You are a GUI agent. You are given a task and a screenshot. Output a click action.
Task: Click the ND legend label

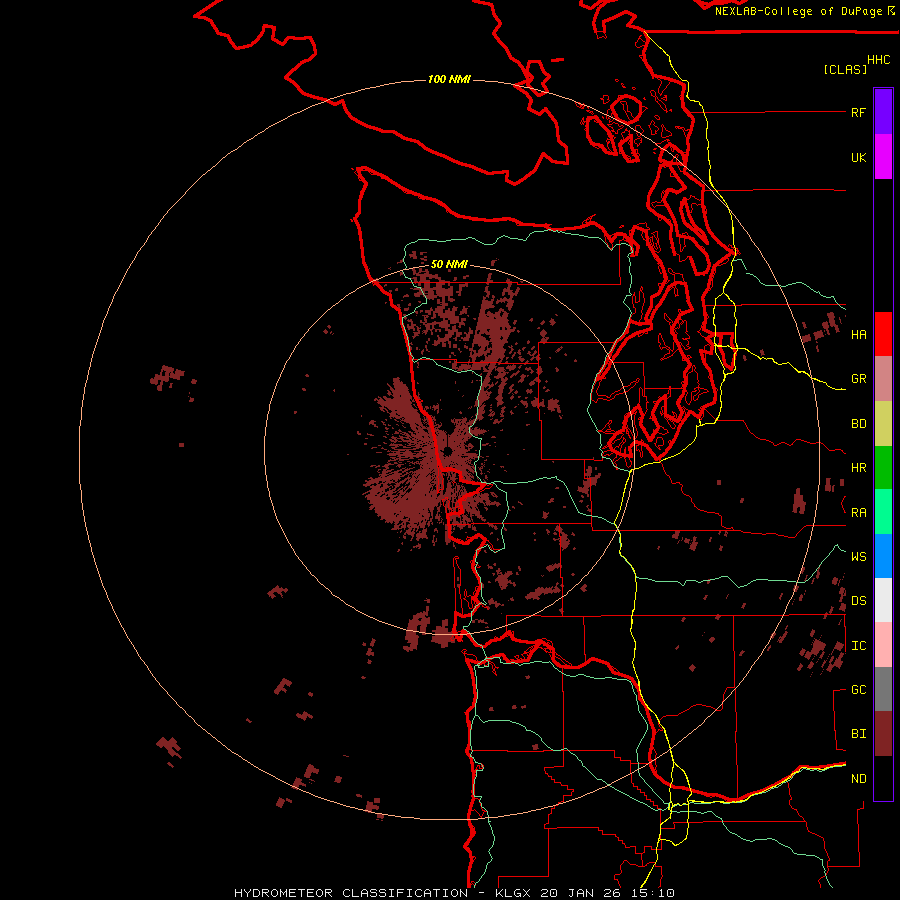click(858, 779)
